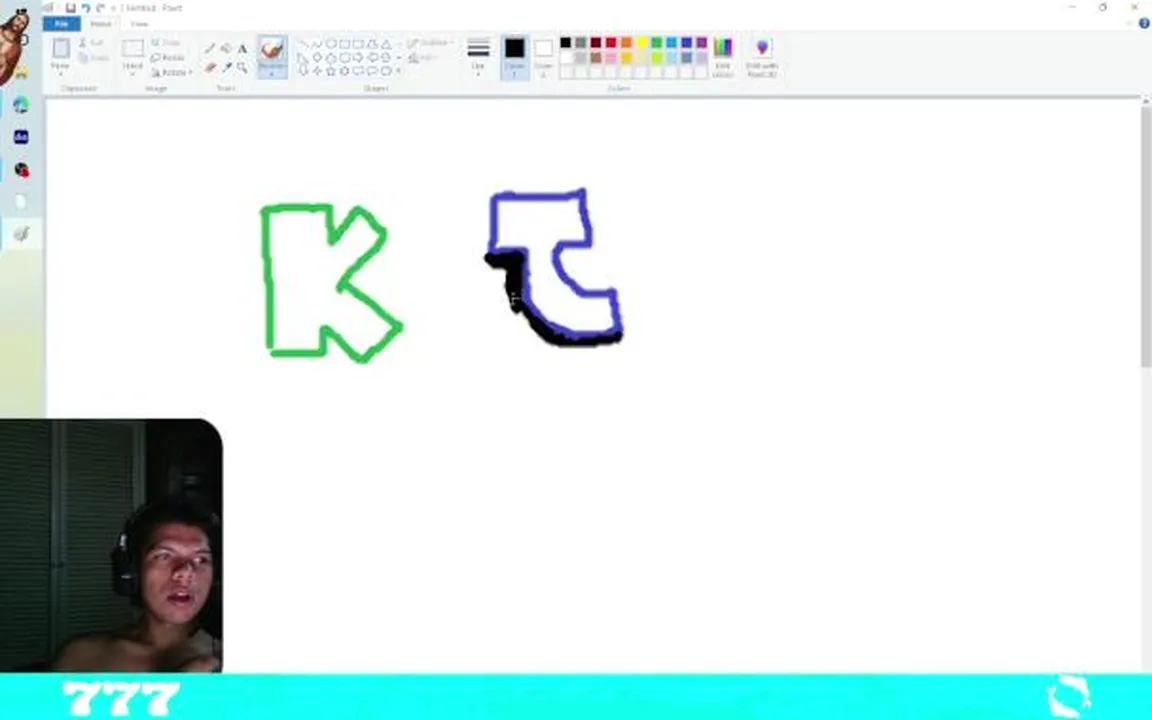Image resolution: width=1152 pixels, height=720 pixels.
Task: Click the Resize button in Image group
Action: coord(168,57)
